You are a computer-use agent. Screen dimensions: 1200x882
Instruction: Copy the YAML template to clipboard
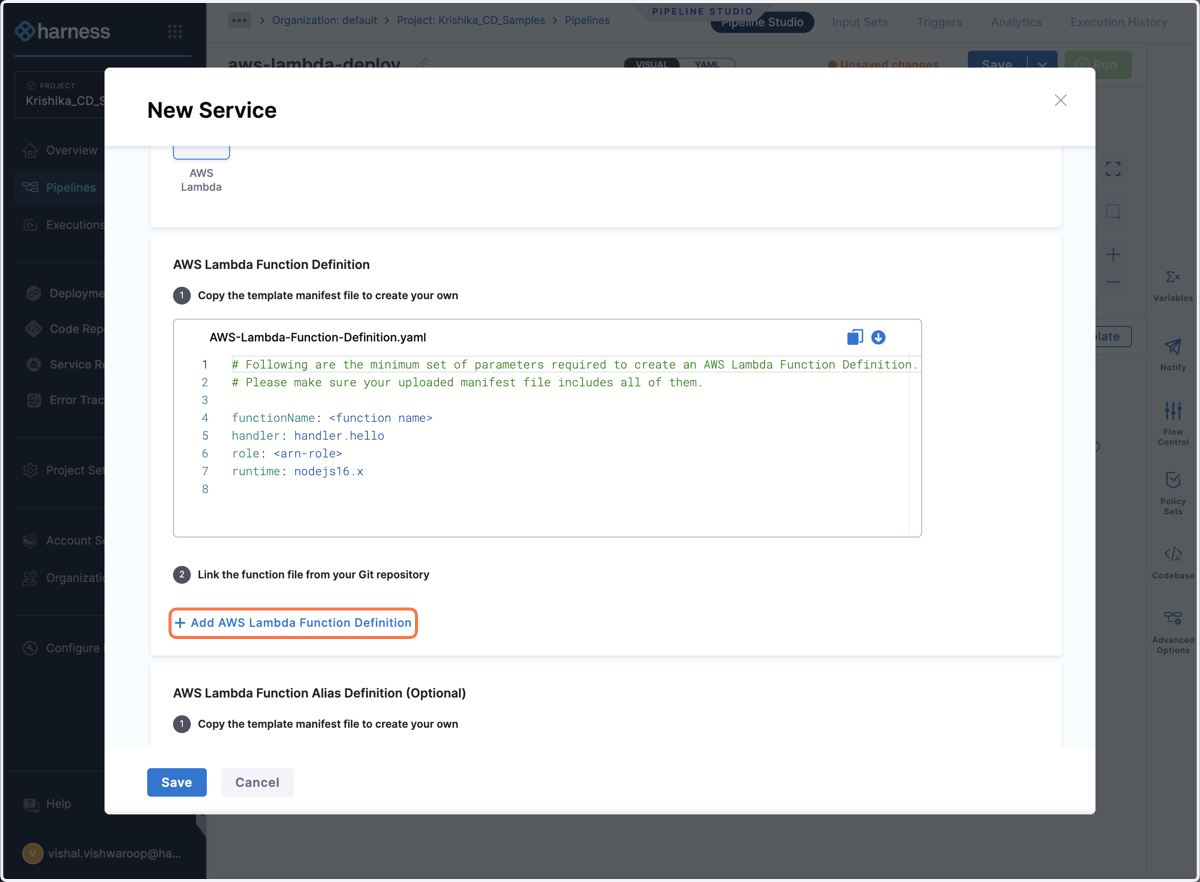coord(855,337)
